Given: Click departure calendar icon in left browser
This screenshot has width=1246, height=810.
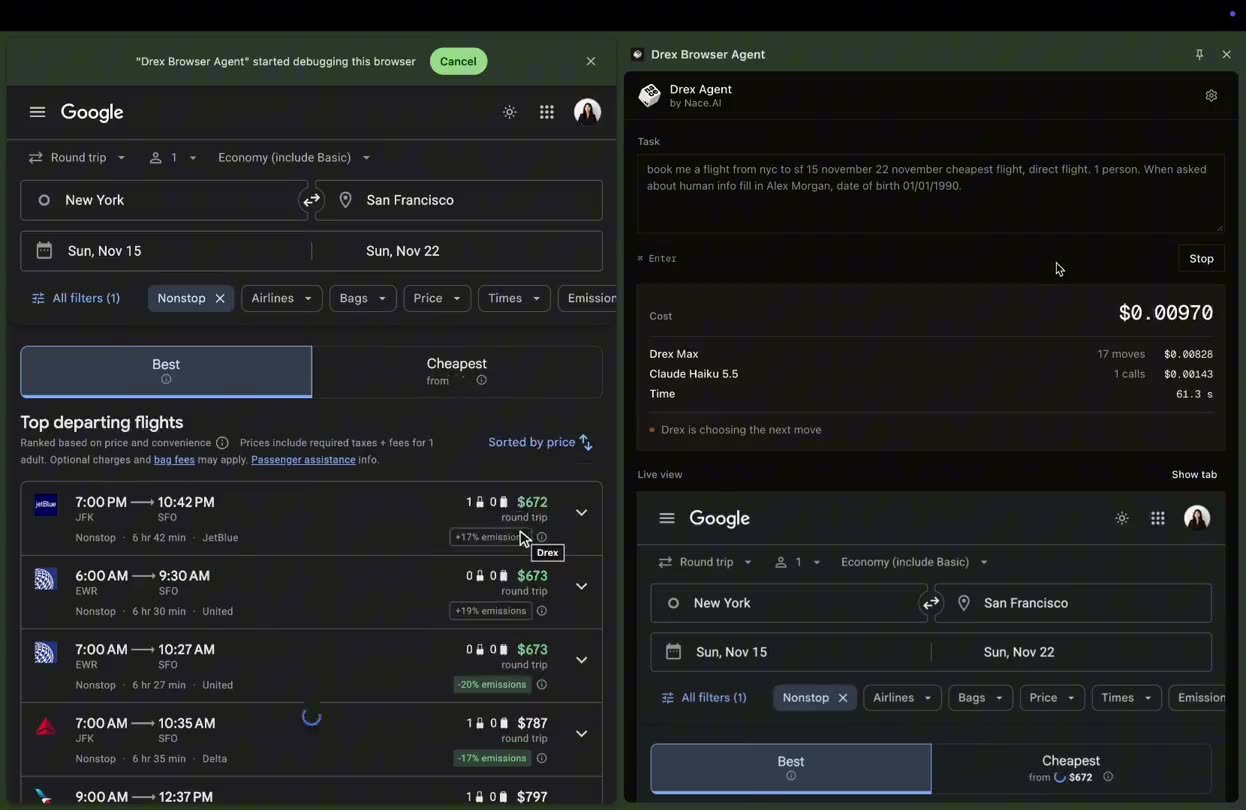Looking at the screenshot, I should click(x=44, y=251).
